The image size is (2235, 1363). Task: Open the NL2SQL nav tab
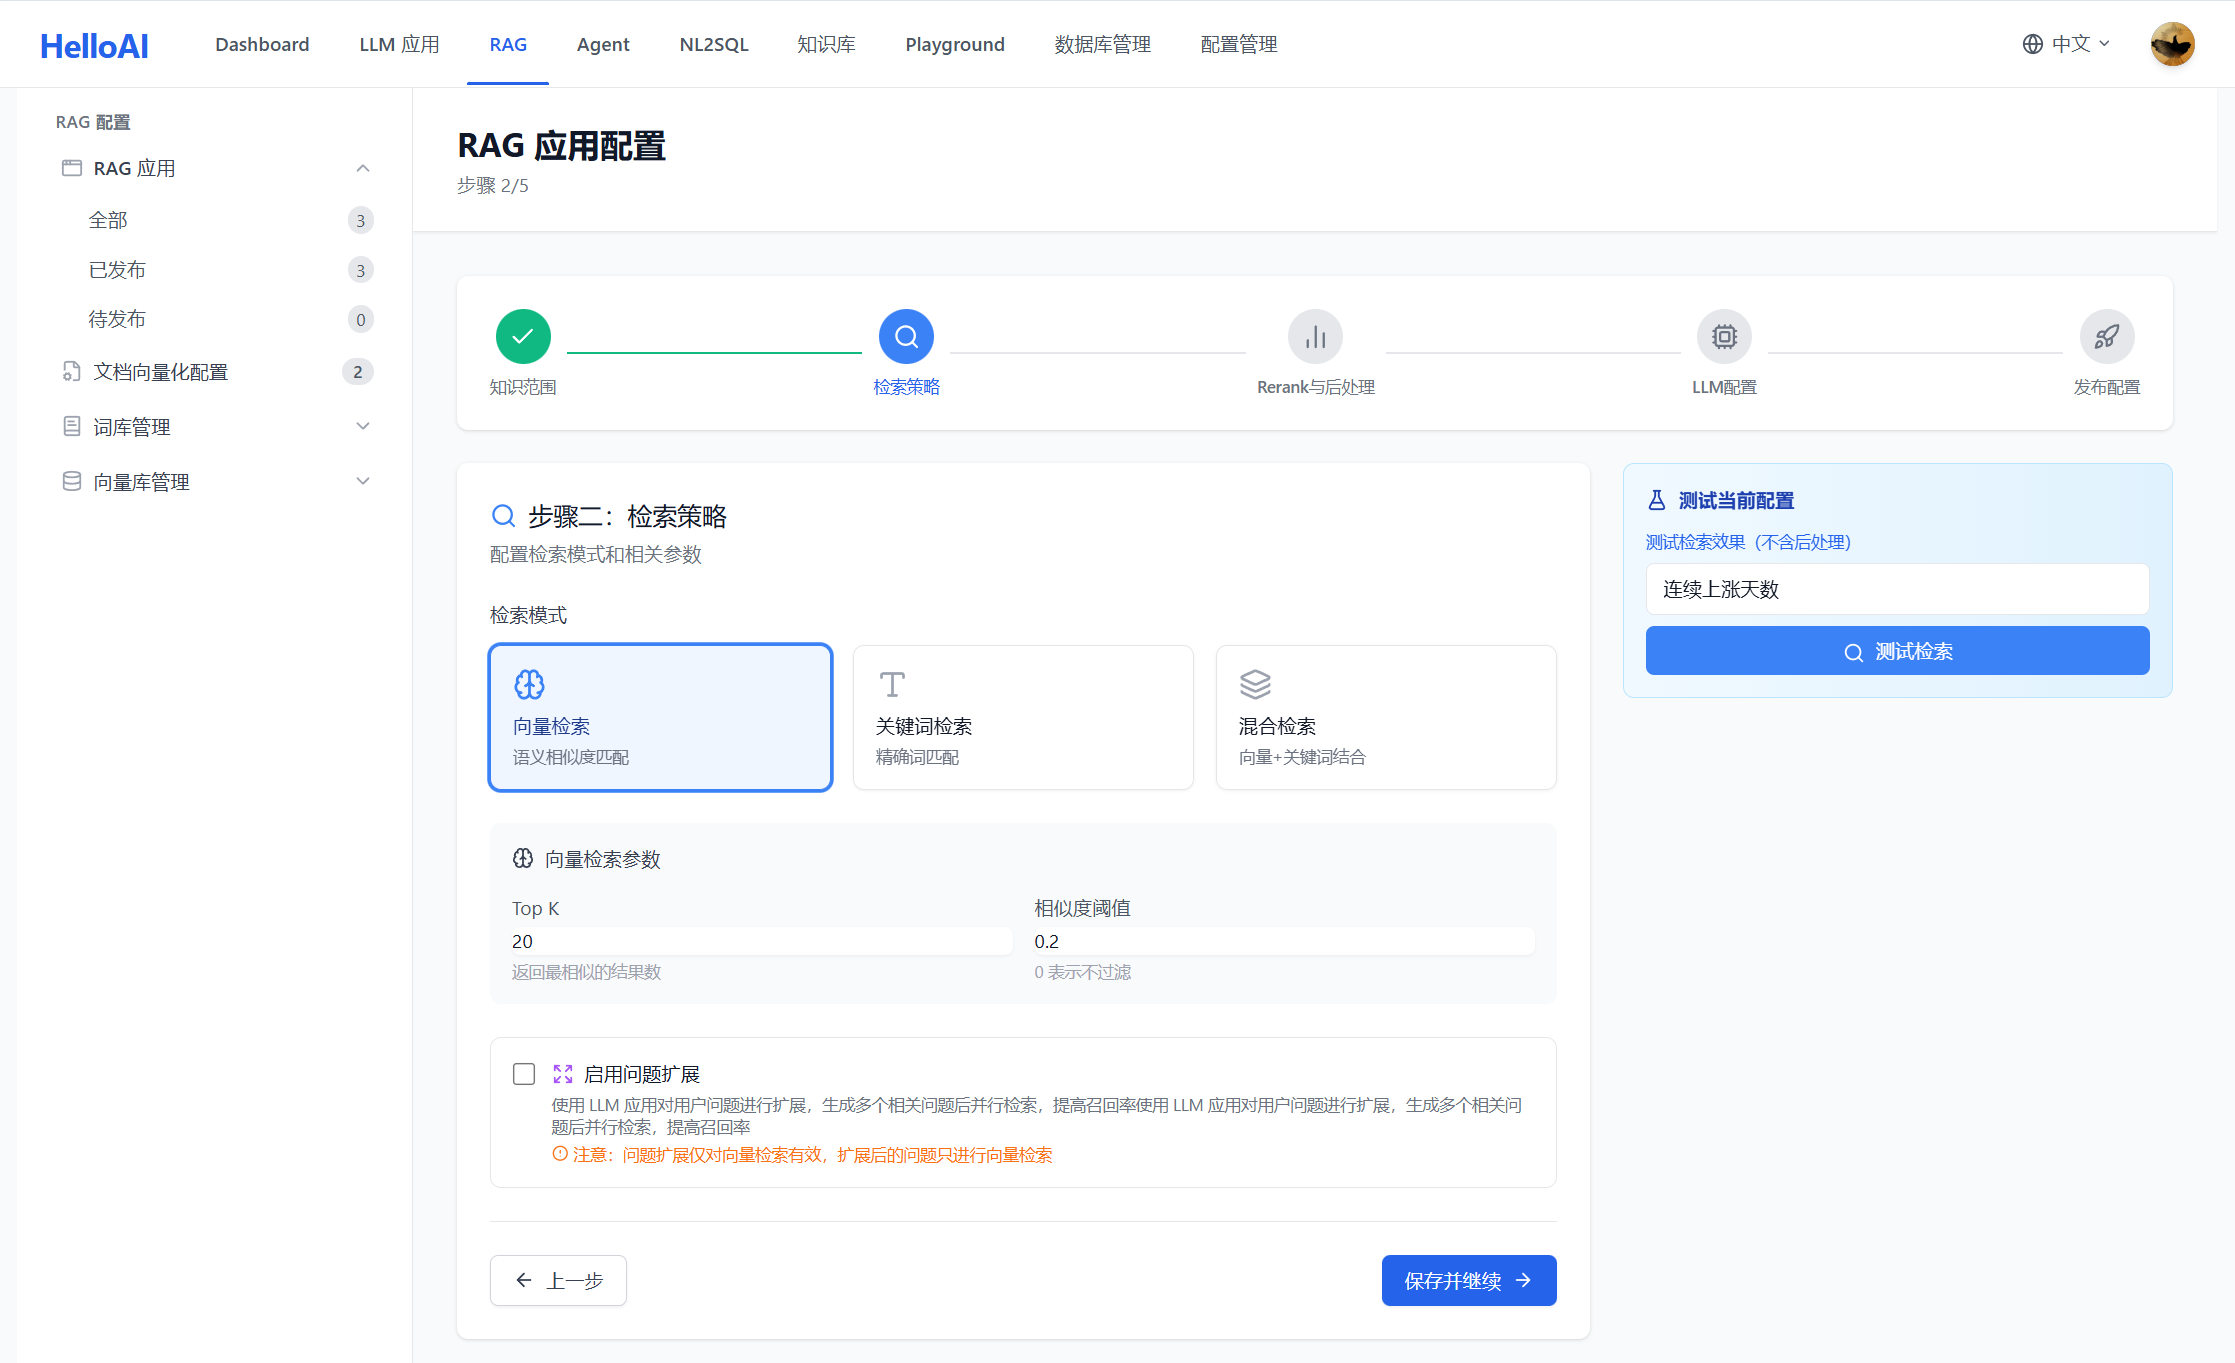(713, 44)
